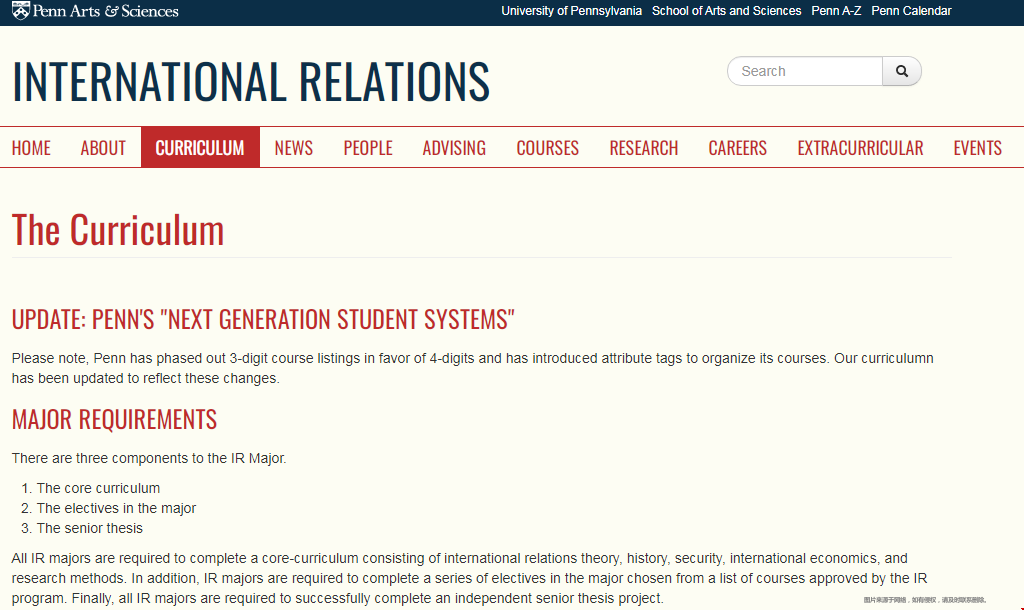Open the Penn A-Z link

click(x=836, y=11)
